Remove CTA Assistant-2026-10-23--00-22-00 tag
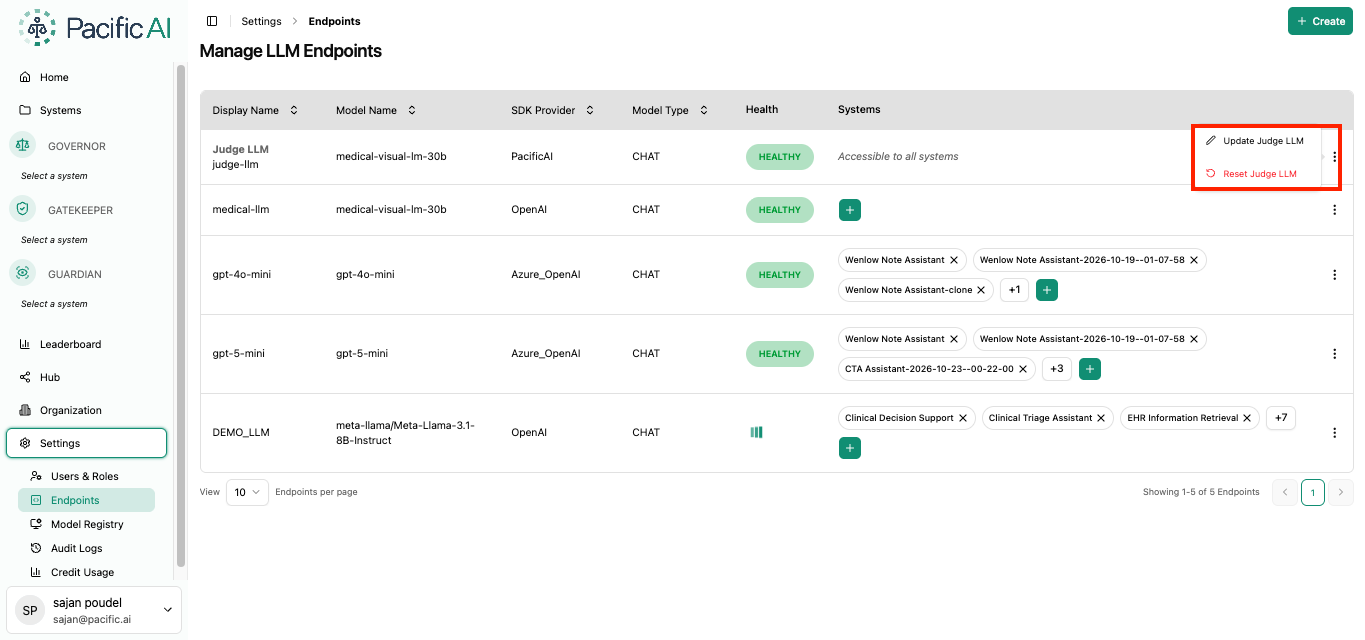 pyautogui.click(x=1023, y=369)
